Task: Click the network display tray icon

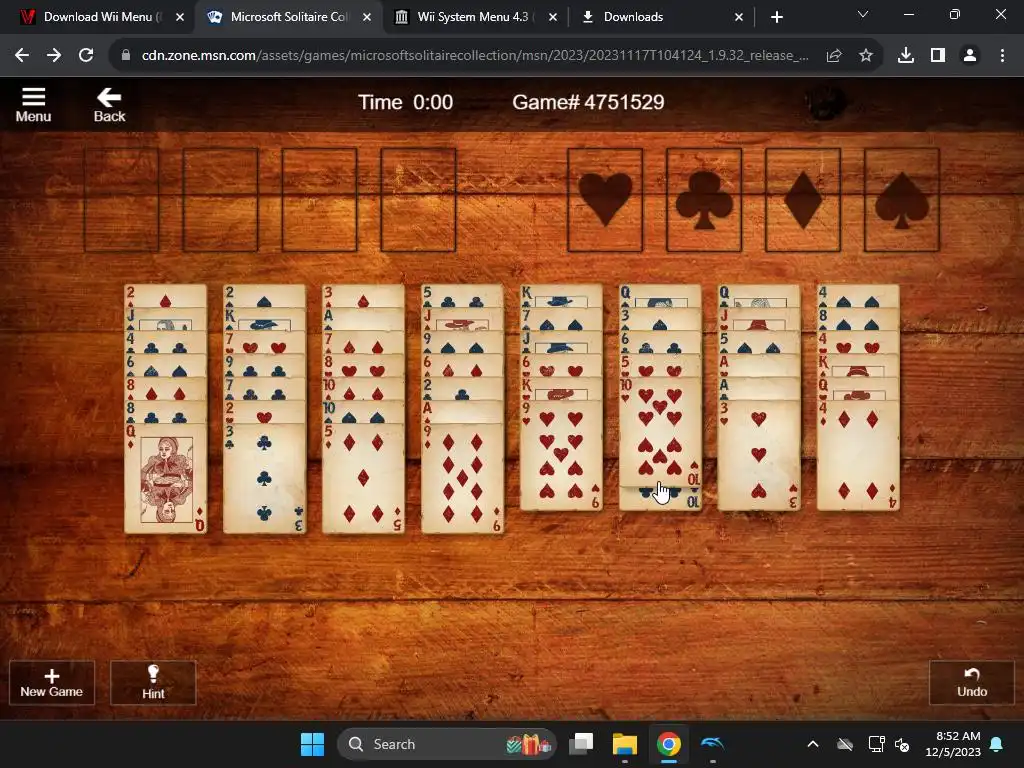Action: [876, 744]
